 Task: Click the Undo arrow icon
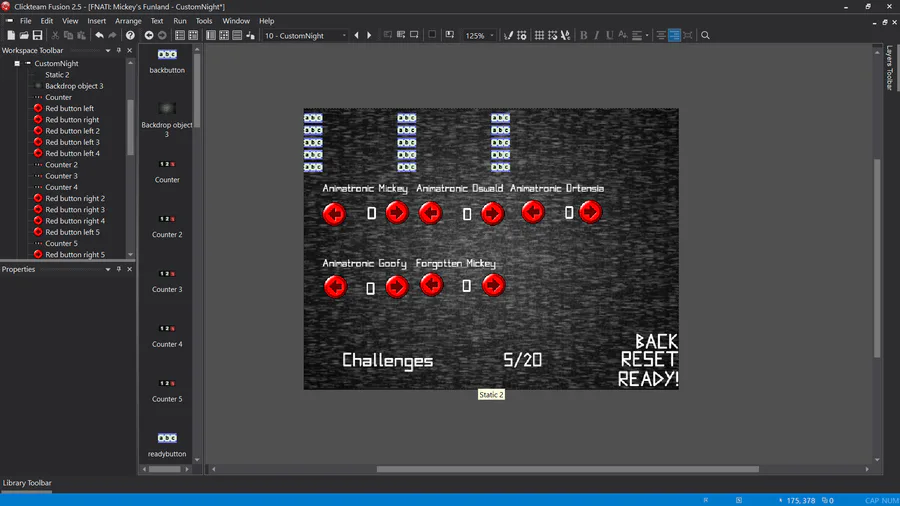pyautogui.click(x=99, y=36)
